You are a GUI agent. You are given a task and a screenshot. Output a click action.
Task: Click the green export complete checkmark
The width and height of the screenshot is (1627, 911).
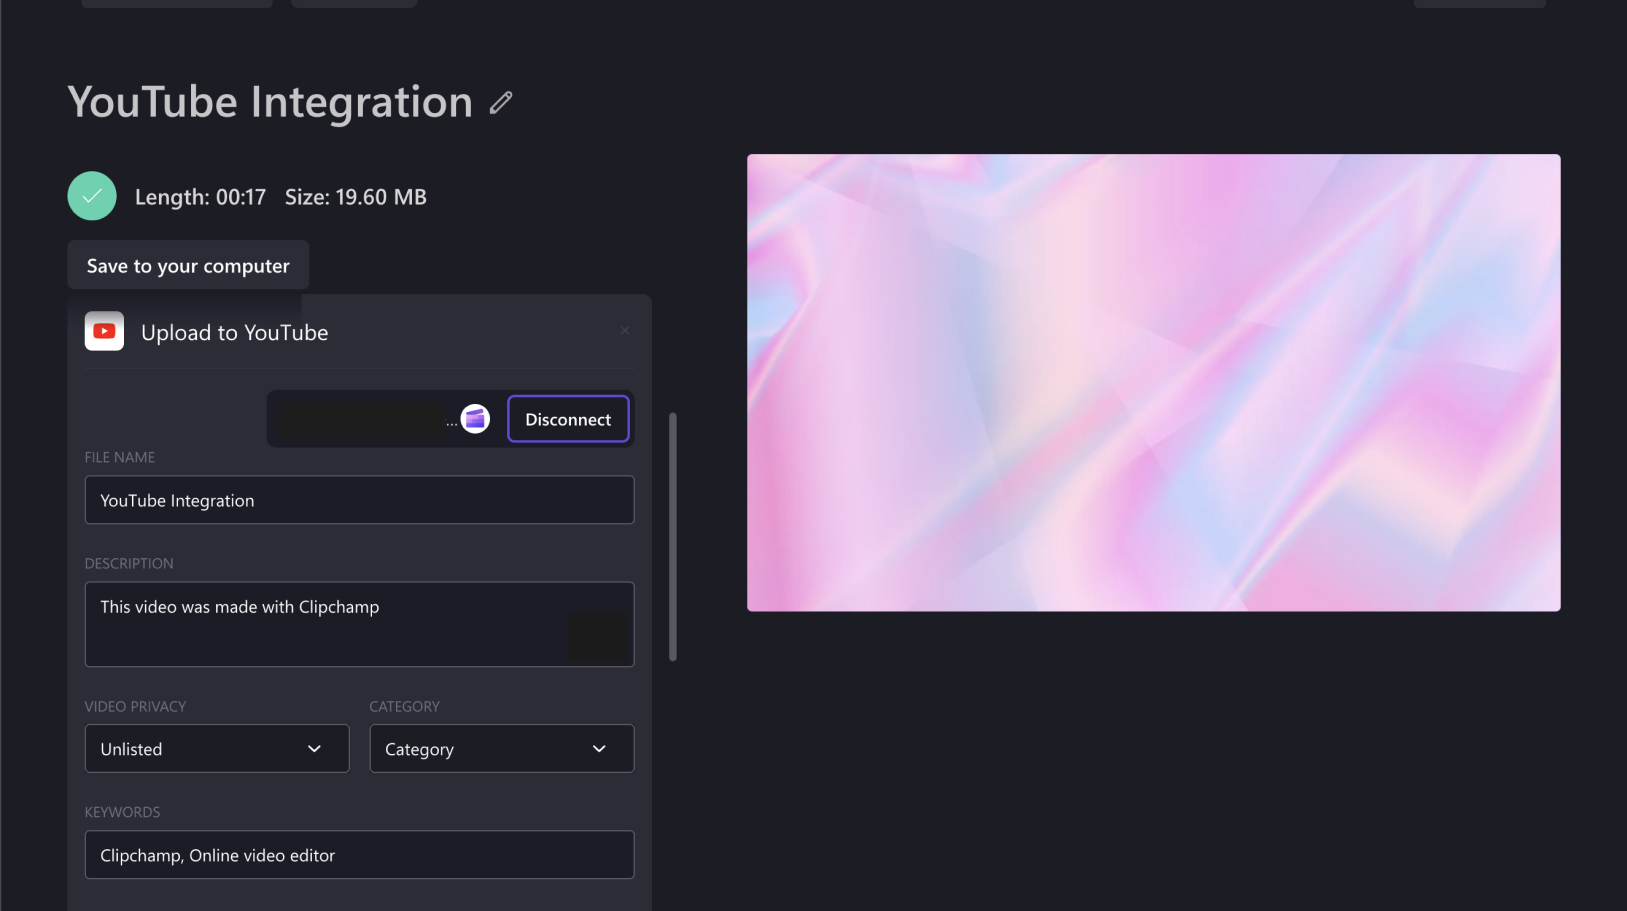(x=92, y=196)
